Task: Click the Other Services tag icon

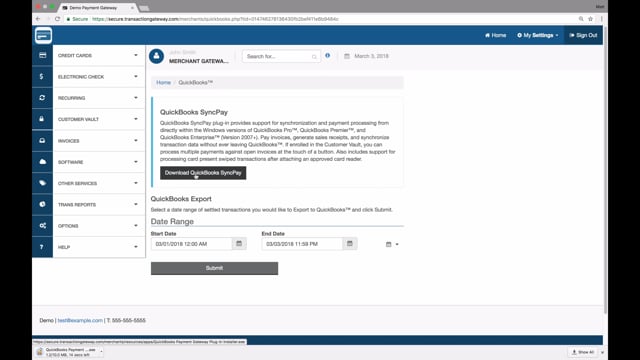Action: click(x=42, y=183)
